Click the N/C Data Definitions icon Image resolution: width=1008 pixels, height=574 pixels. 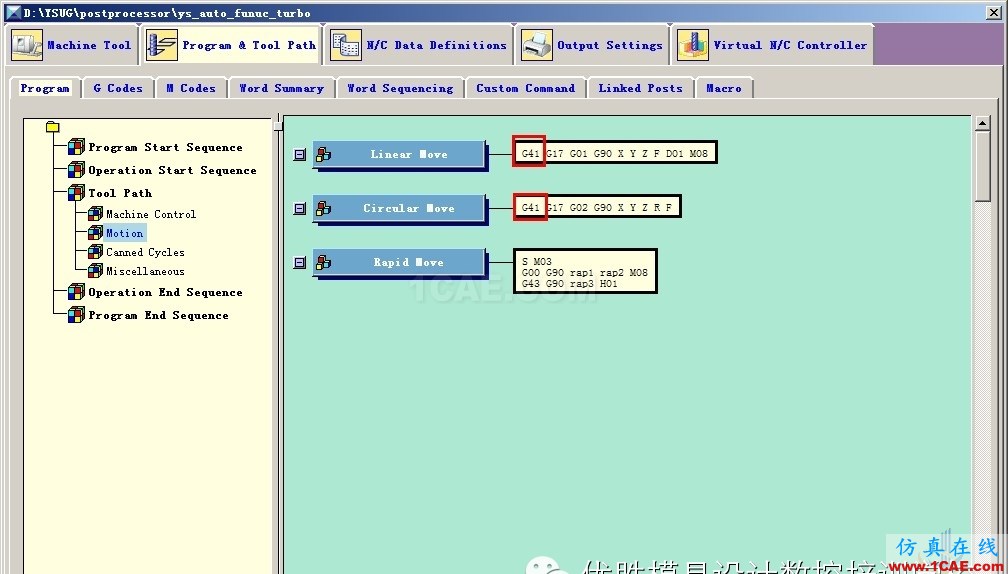pyautogui.click(x=345, y=45)
